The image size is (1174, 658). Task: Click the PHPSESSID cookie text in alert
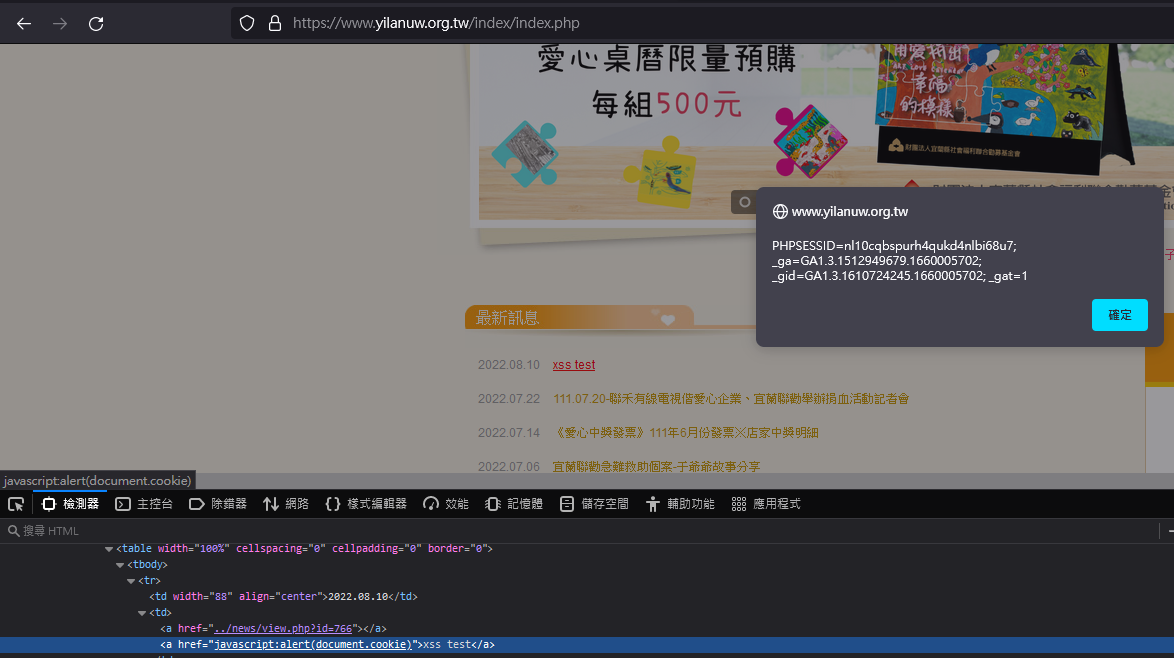(894, 246)
